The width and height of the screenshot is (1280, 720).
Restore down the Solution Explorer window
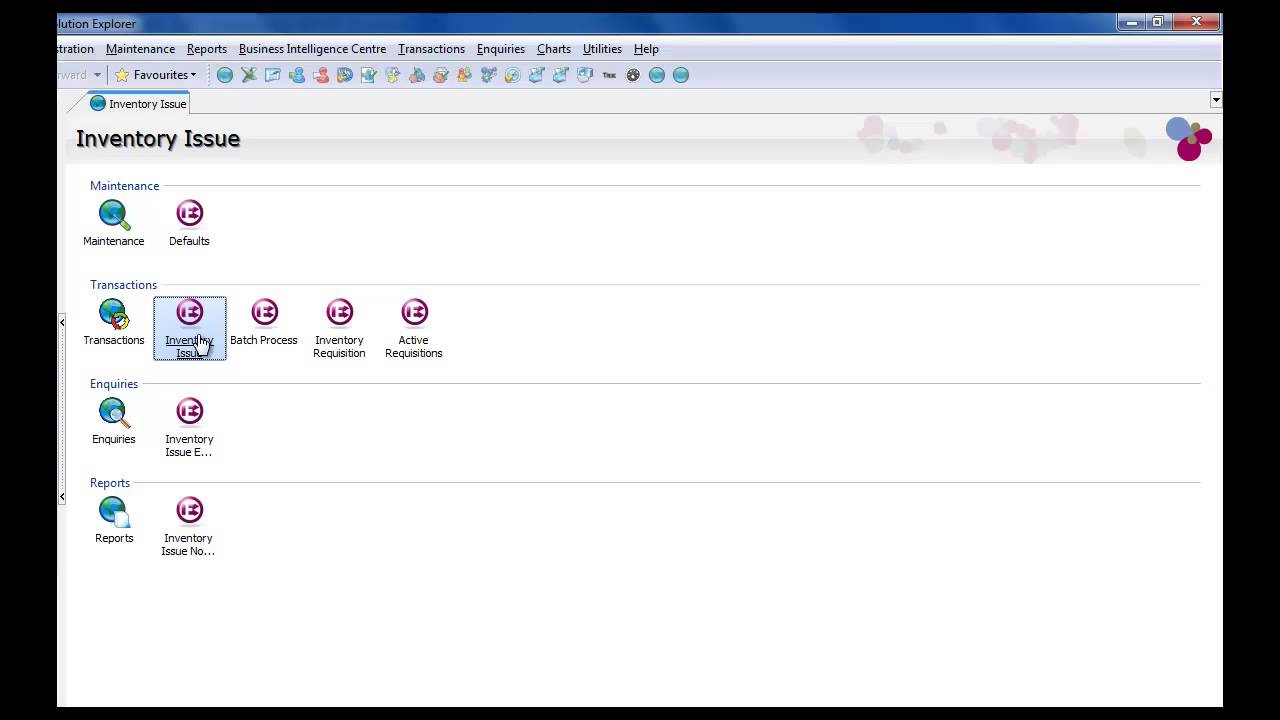(x=1157, y=21)
